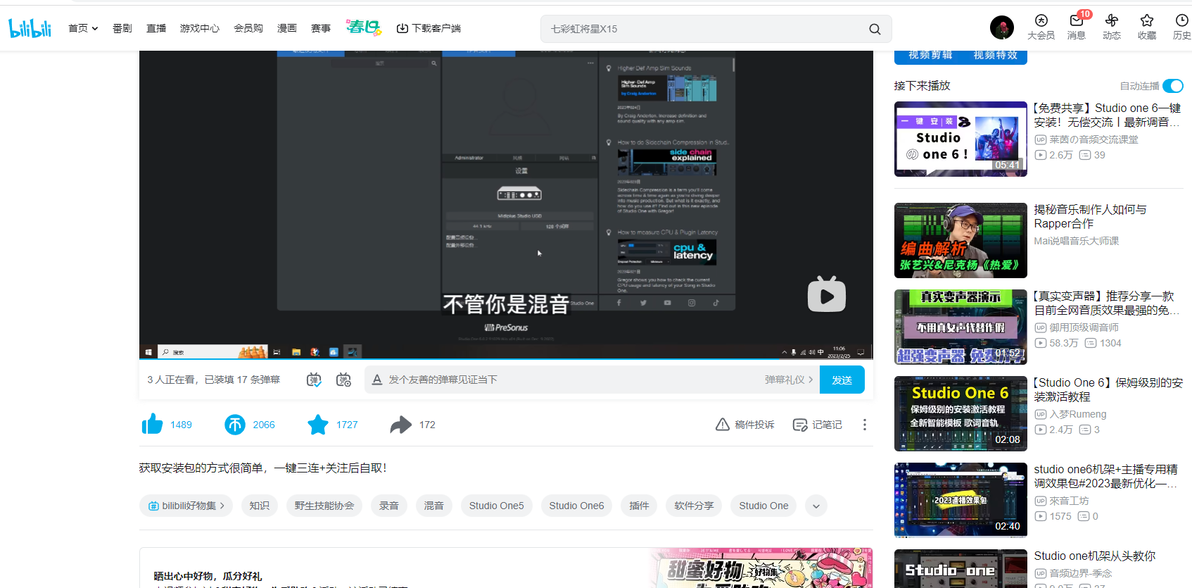1192x588 pixels.
Task: Open 赛事 in the header
Action: click(320, 28)
